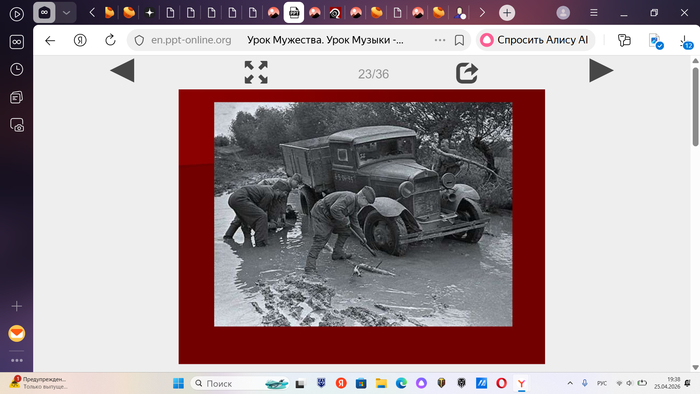The width and height of the screenshot is (700, 394).
Task: Click the share arrow icon above the slide
Action: pyautogui.click(x=467, y=73)
